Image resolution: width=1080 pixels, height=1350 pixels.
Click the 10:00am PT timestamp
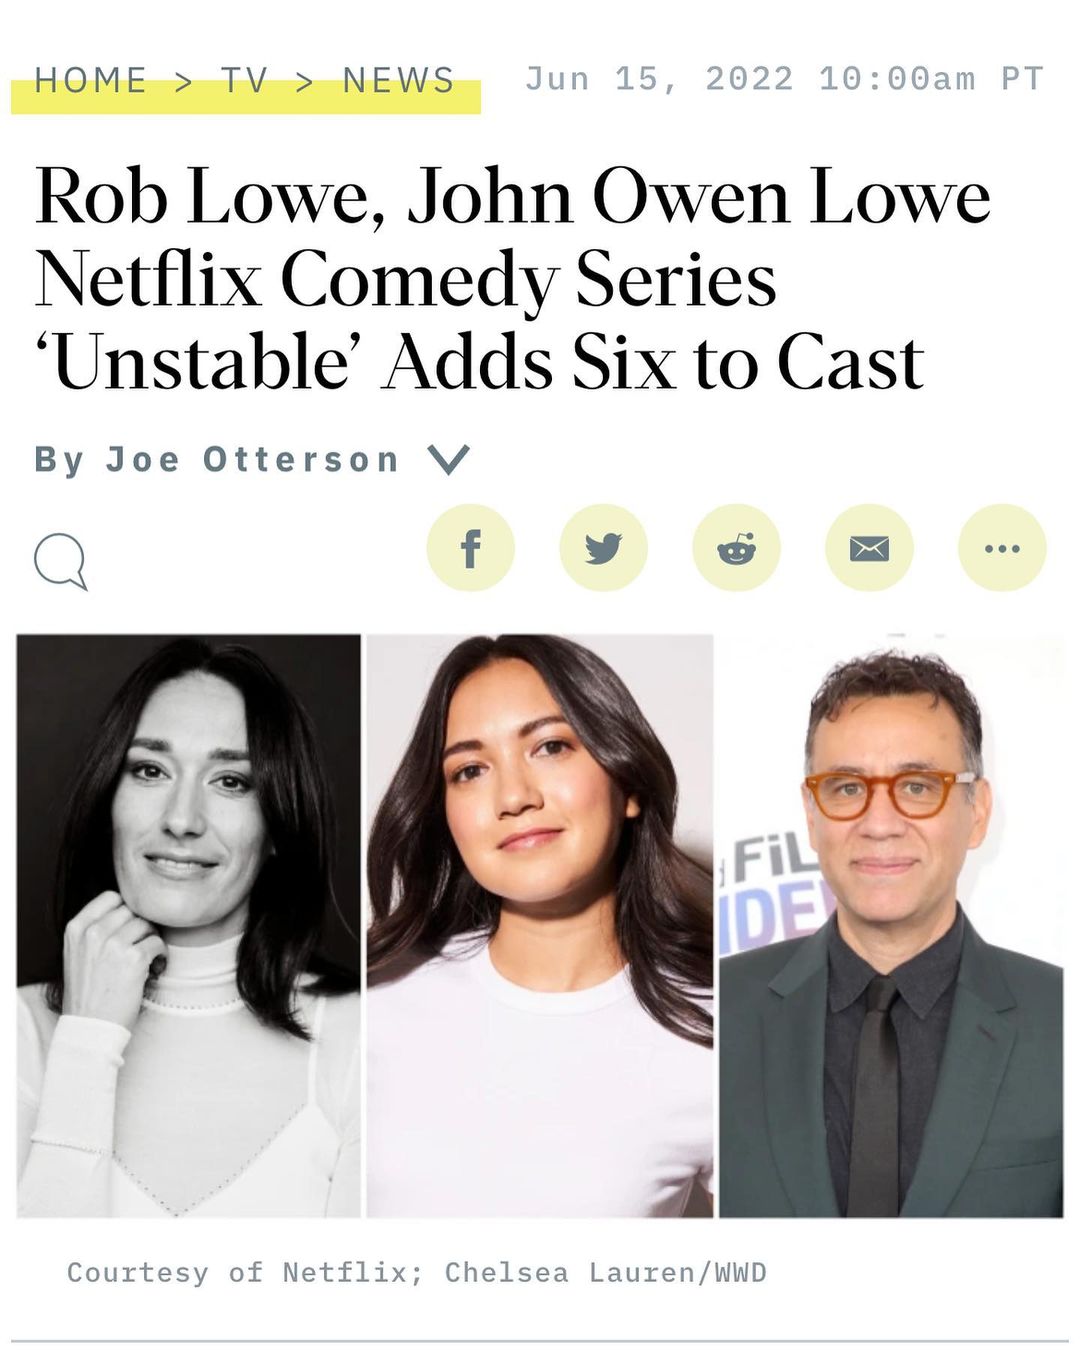point(931,78)
